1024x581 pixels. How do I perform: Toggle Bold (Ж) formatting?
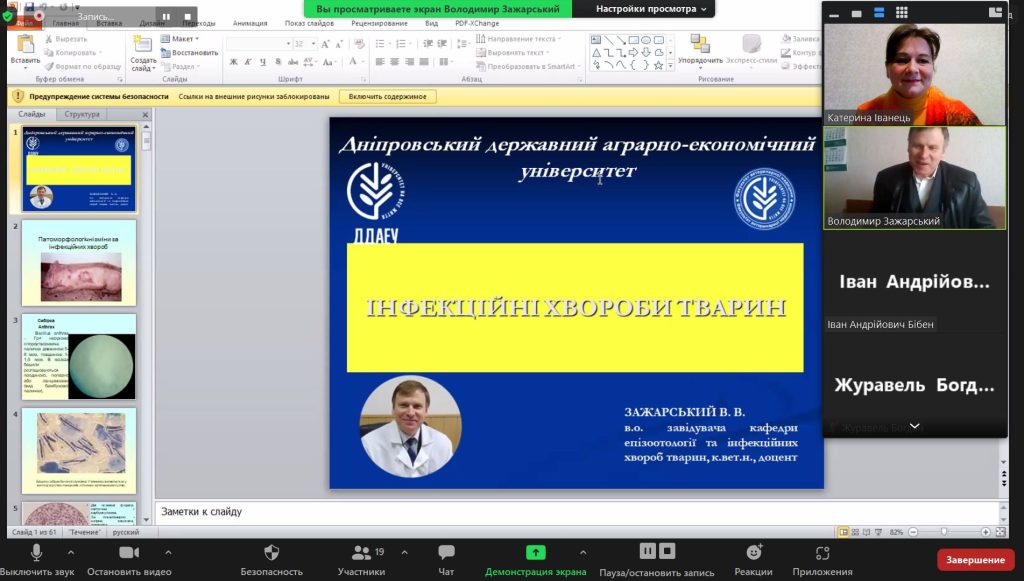[x=233, y=62]
